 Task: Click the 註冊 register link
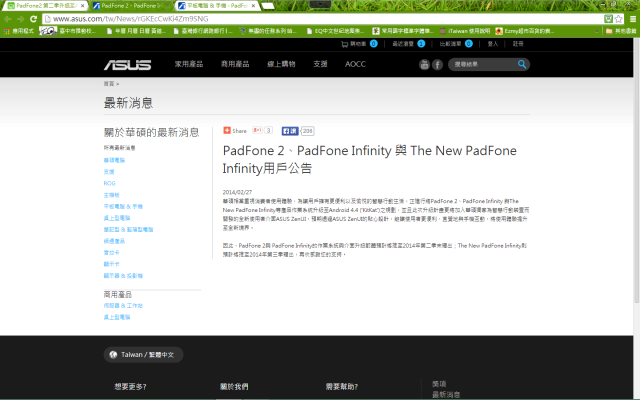(x=518, y=44)
